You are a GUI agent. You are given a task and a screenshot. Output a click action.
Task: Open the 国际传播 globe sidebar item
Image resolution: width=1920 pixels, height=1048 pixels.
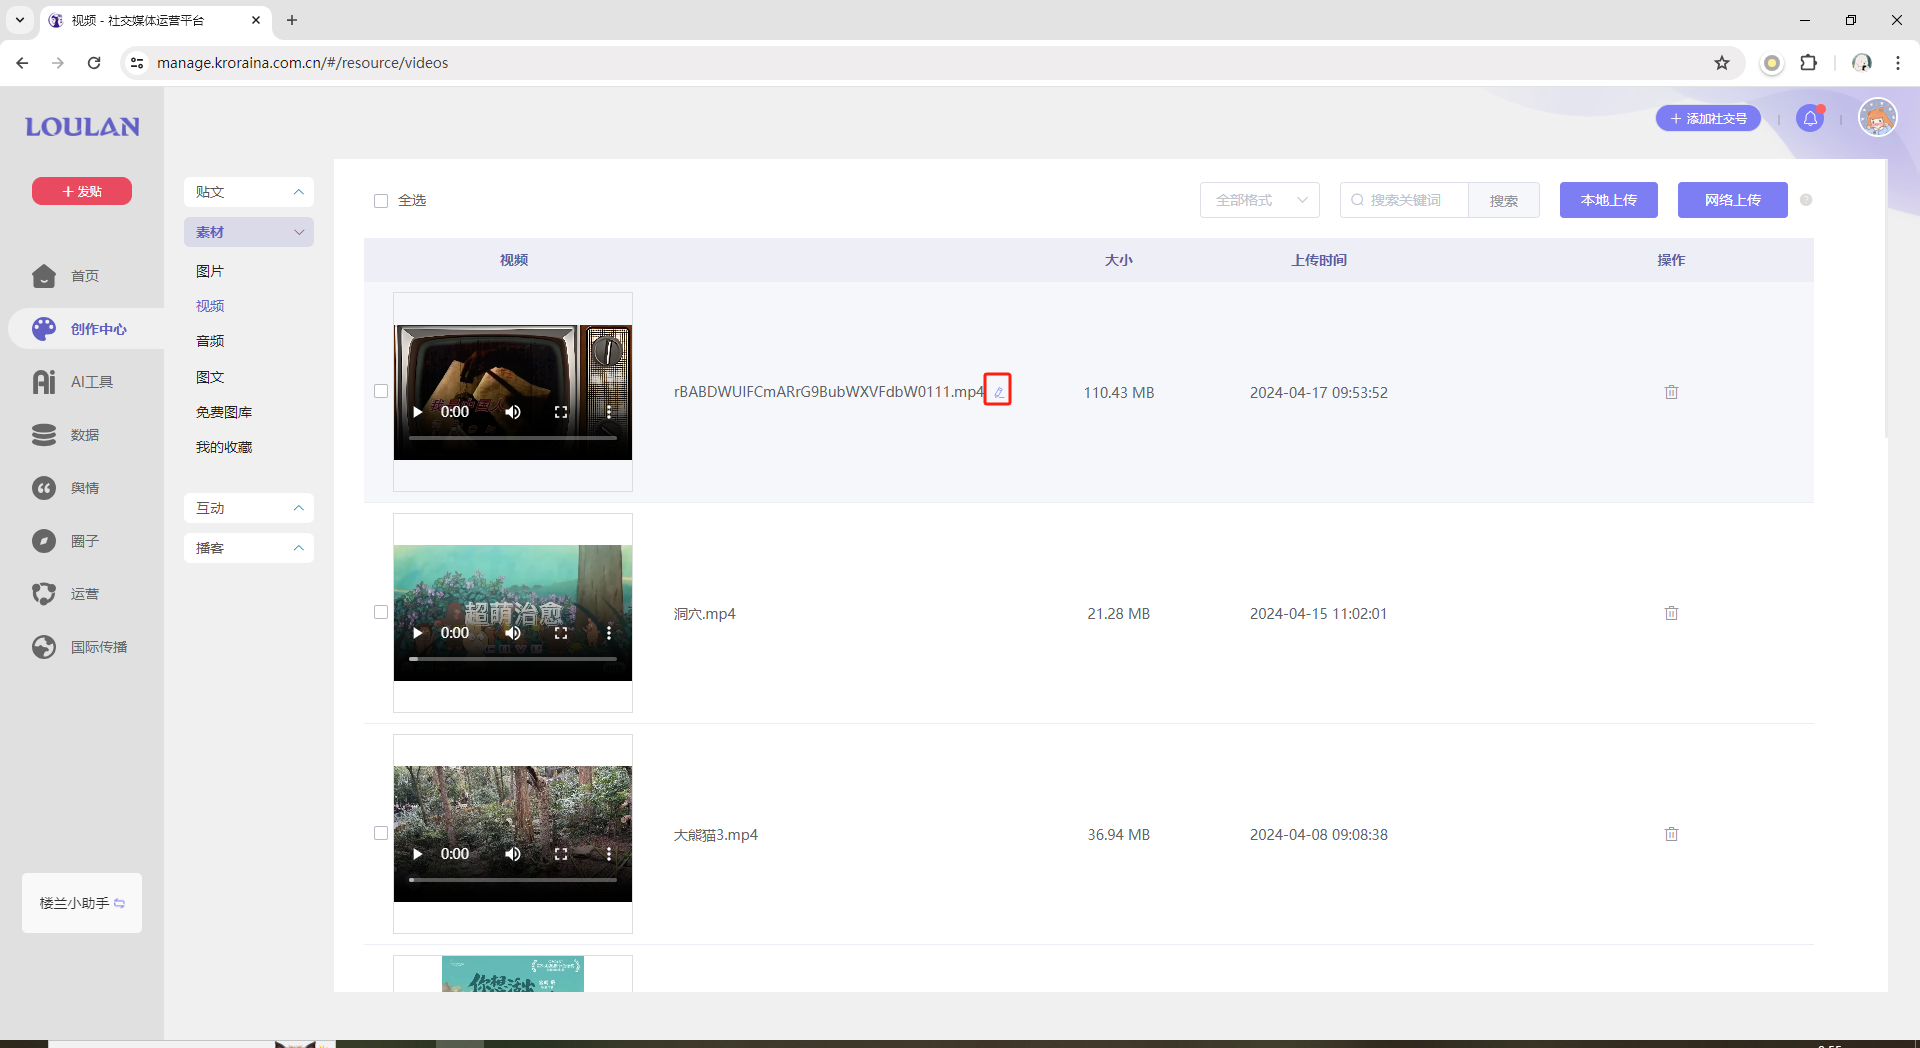(x=80, y=647)
